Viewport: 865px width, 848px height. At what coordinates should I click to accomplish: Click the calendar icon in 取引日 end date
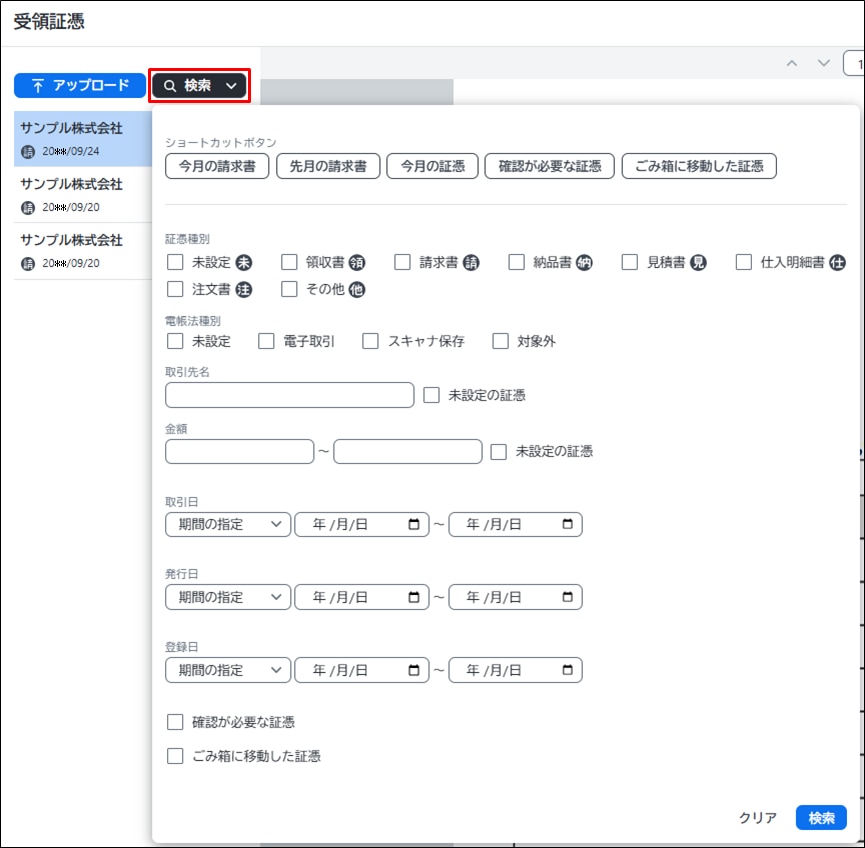pyautogui.click(x=568, y=525)
